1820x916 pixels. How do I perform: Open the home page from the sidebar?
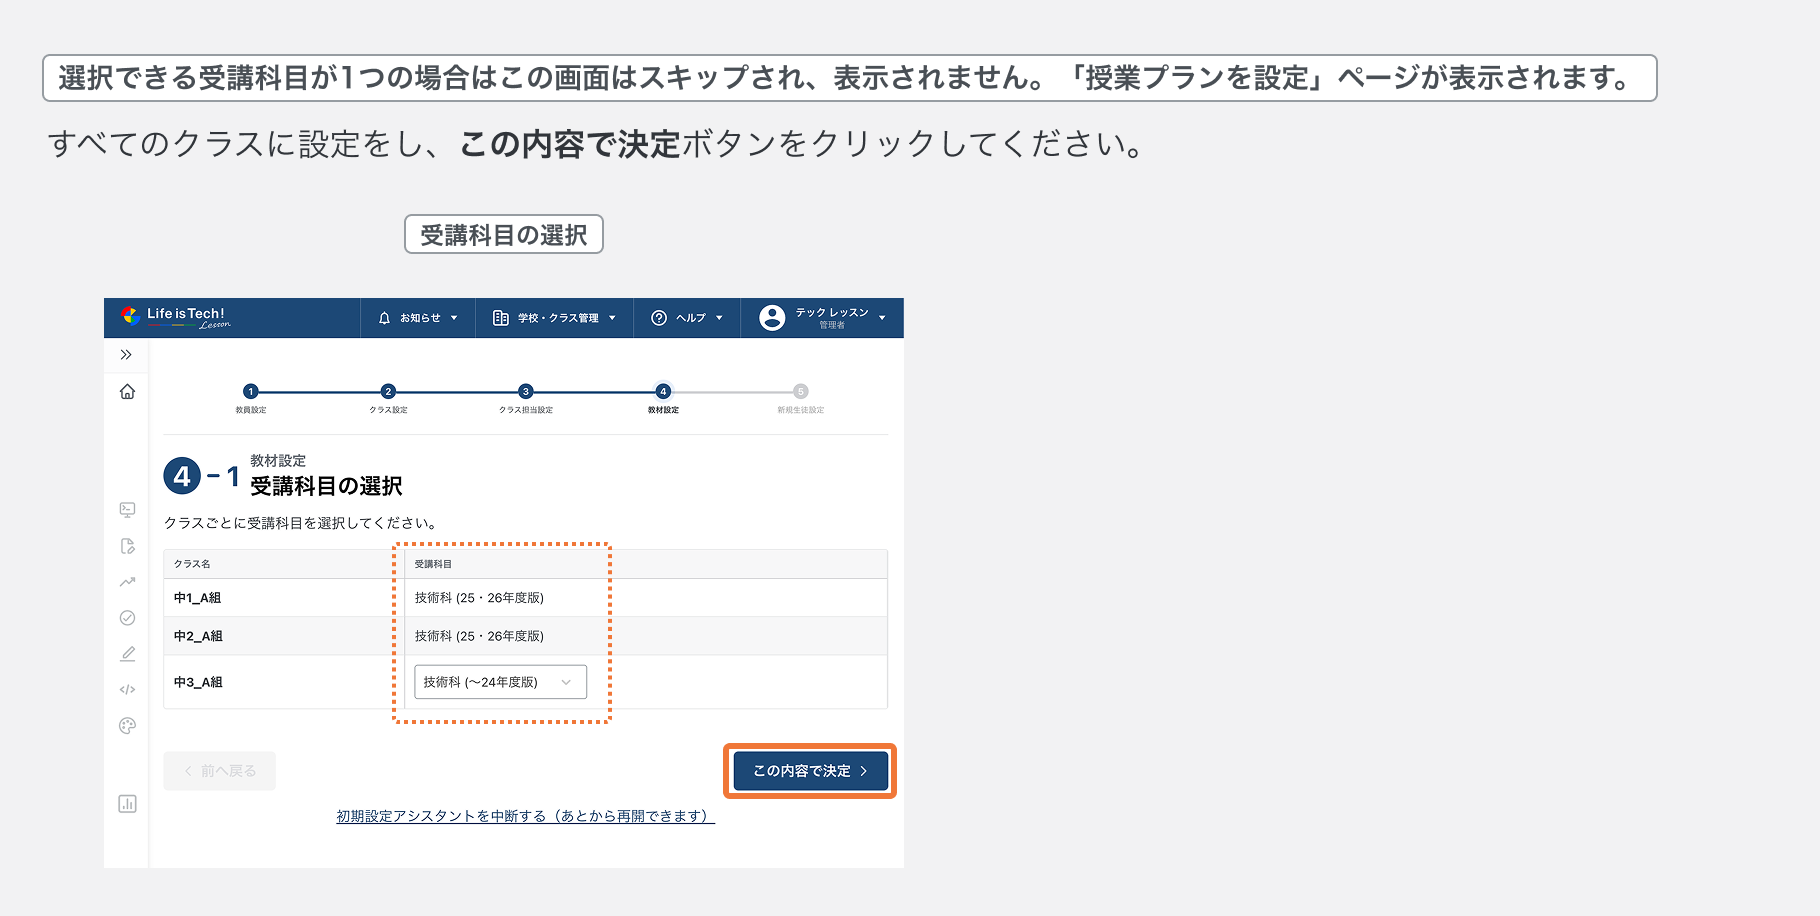click(x=127, y=391)
